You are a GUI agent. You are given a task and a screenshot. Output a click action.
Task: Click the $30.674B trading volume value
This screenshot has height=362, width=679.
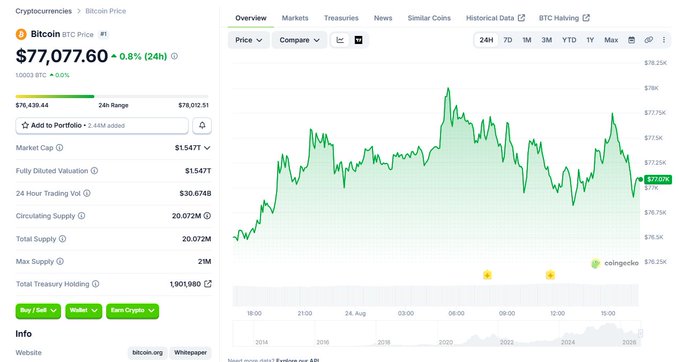(x=195, y=193)
